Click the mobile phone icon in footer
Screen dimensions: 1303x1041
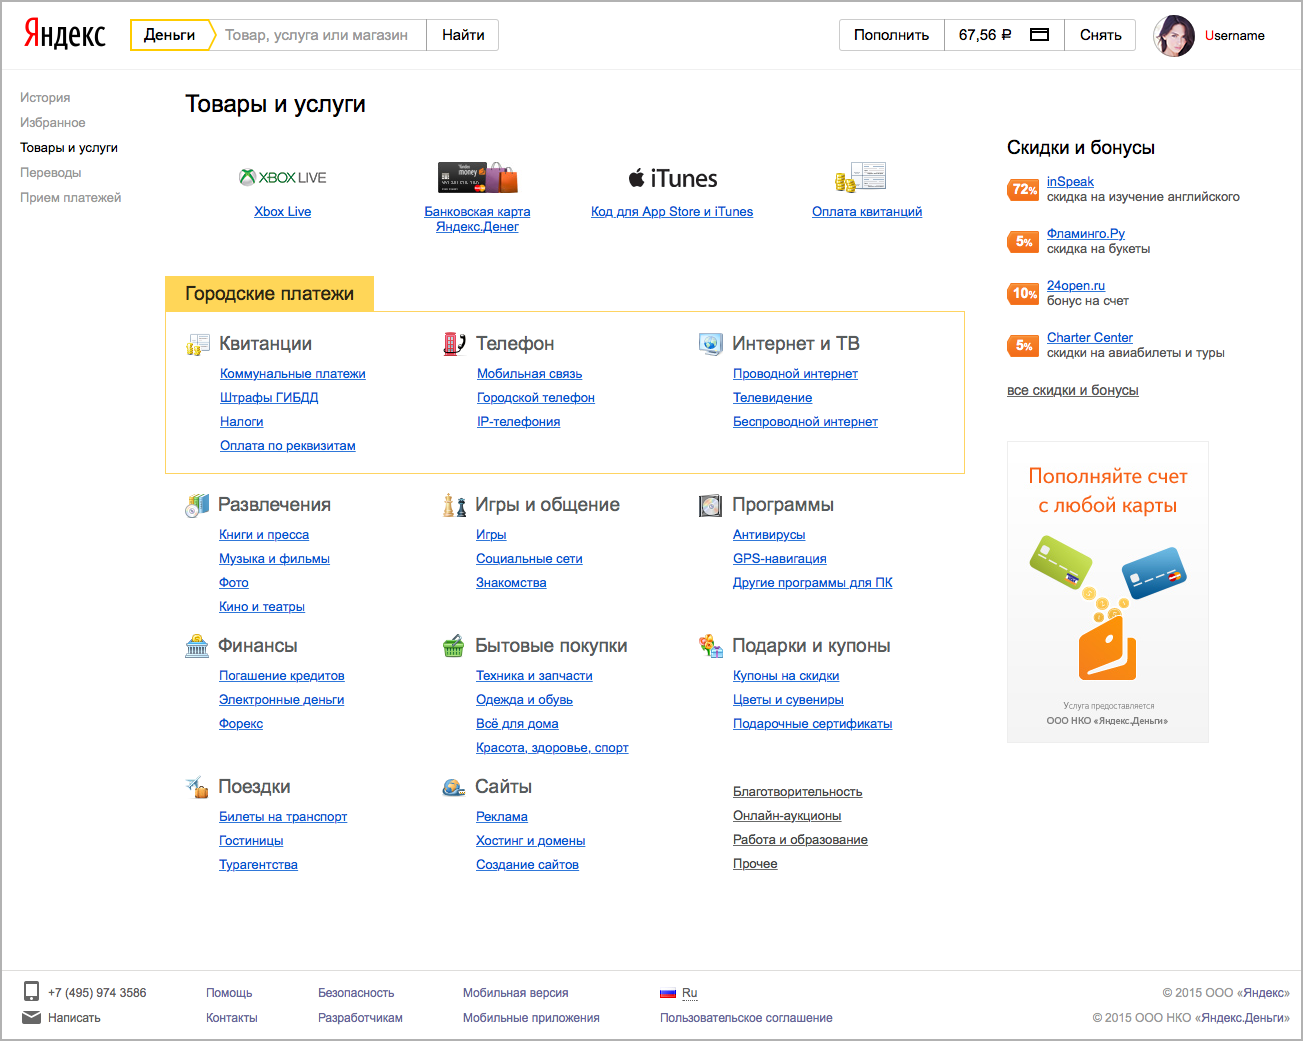coord(31,991)
